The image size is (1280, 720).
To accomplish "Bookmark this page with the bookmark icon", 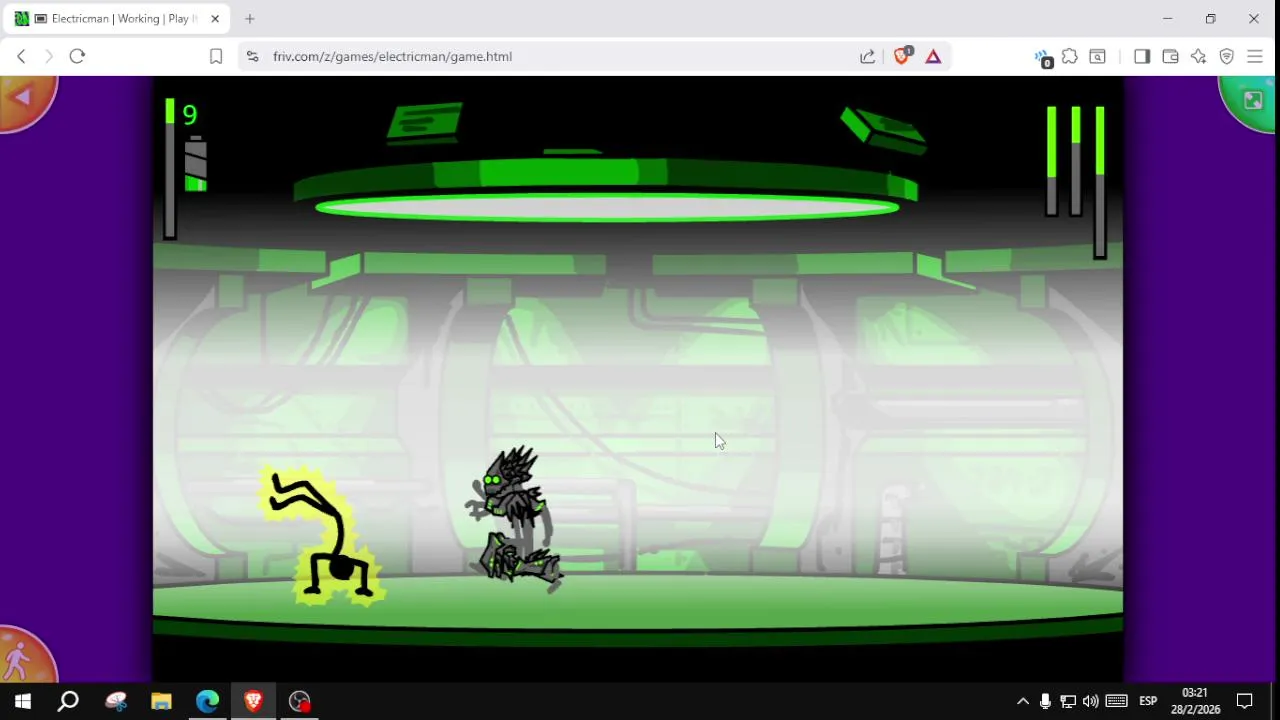I will (215, 57).
